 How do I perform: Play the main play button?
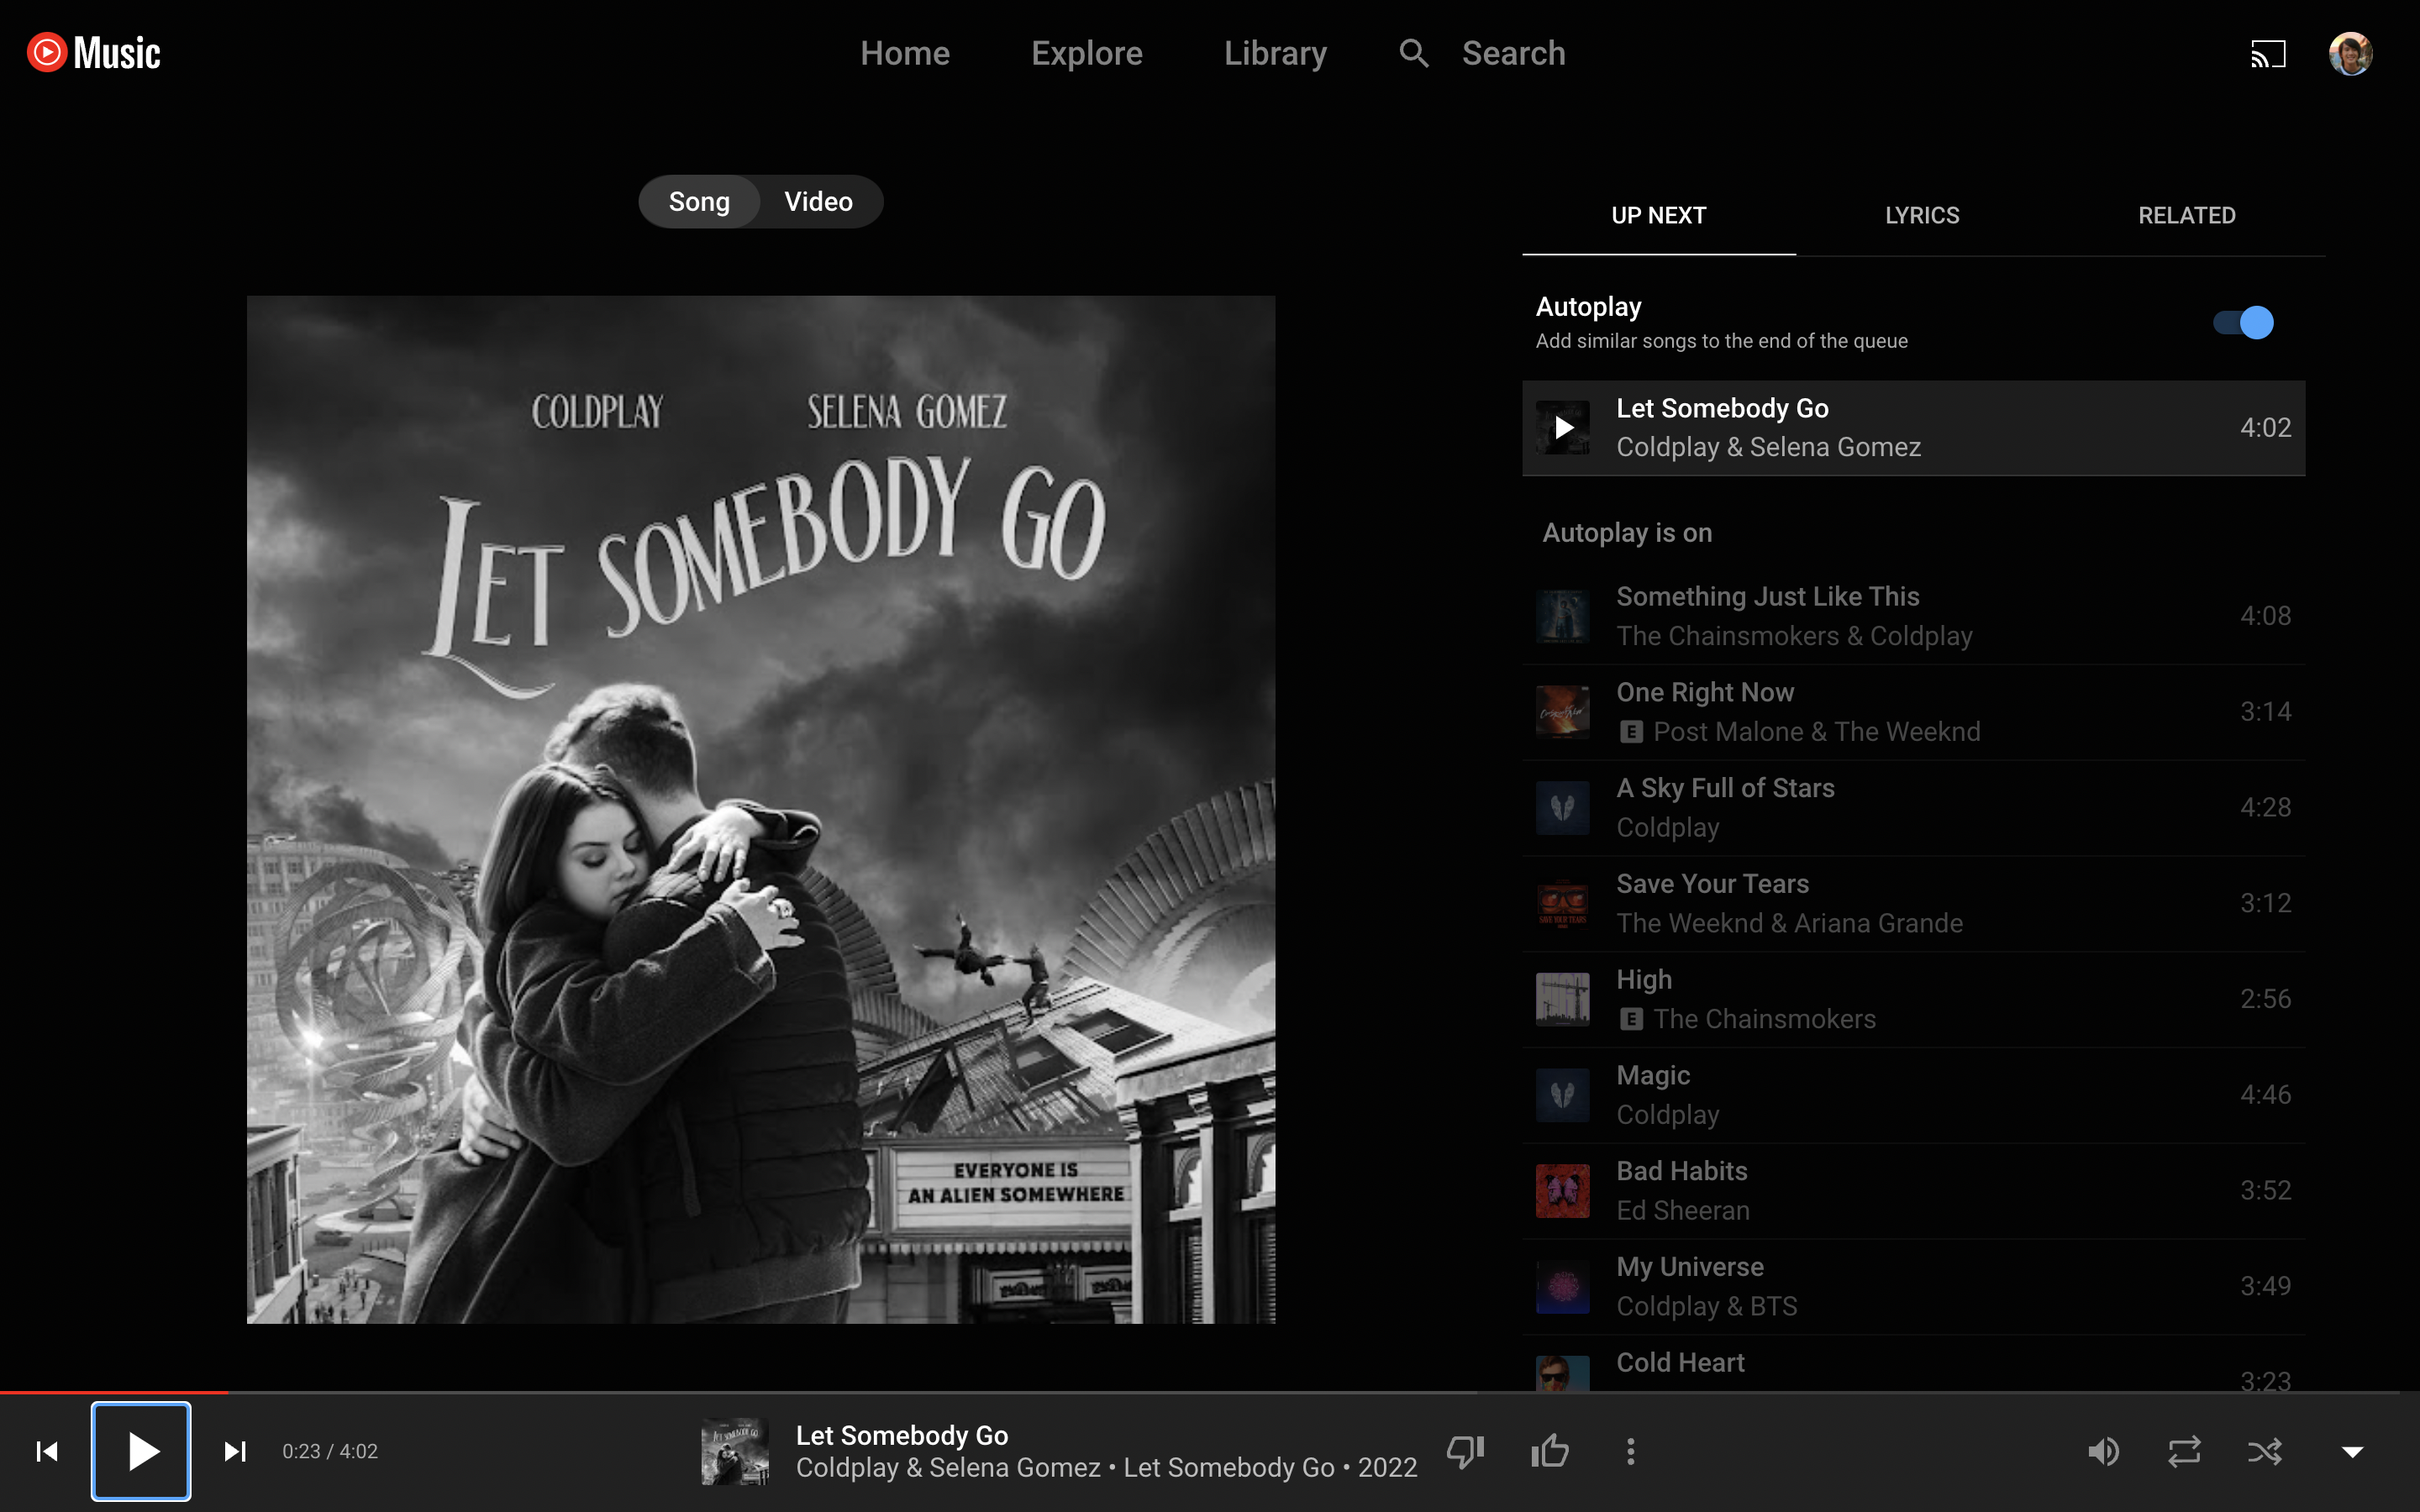pyautogui.click(x=141, y=1451)
